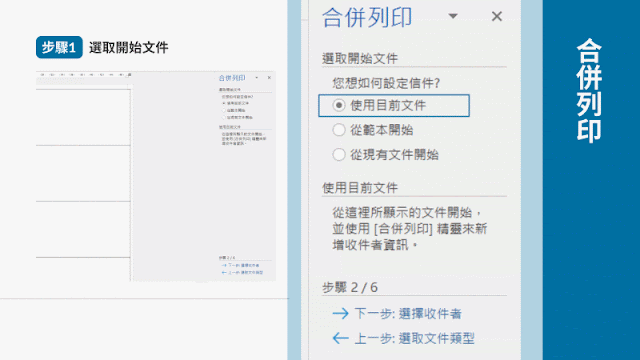Go to 下一步: 選擇收件者
Viewport: 640px width, 360px height.
click(408, 313)
